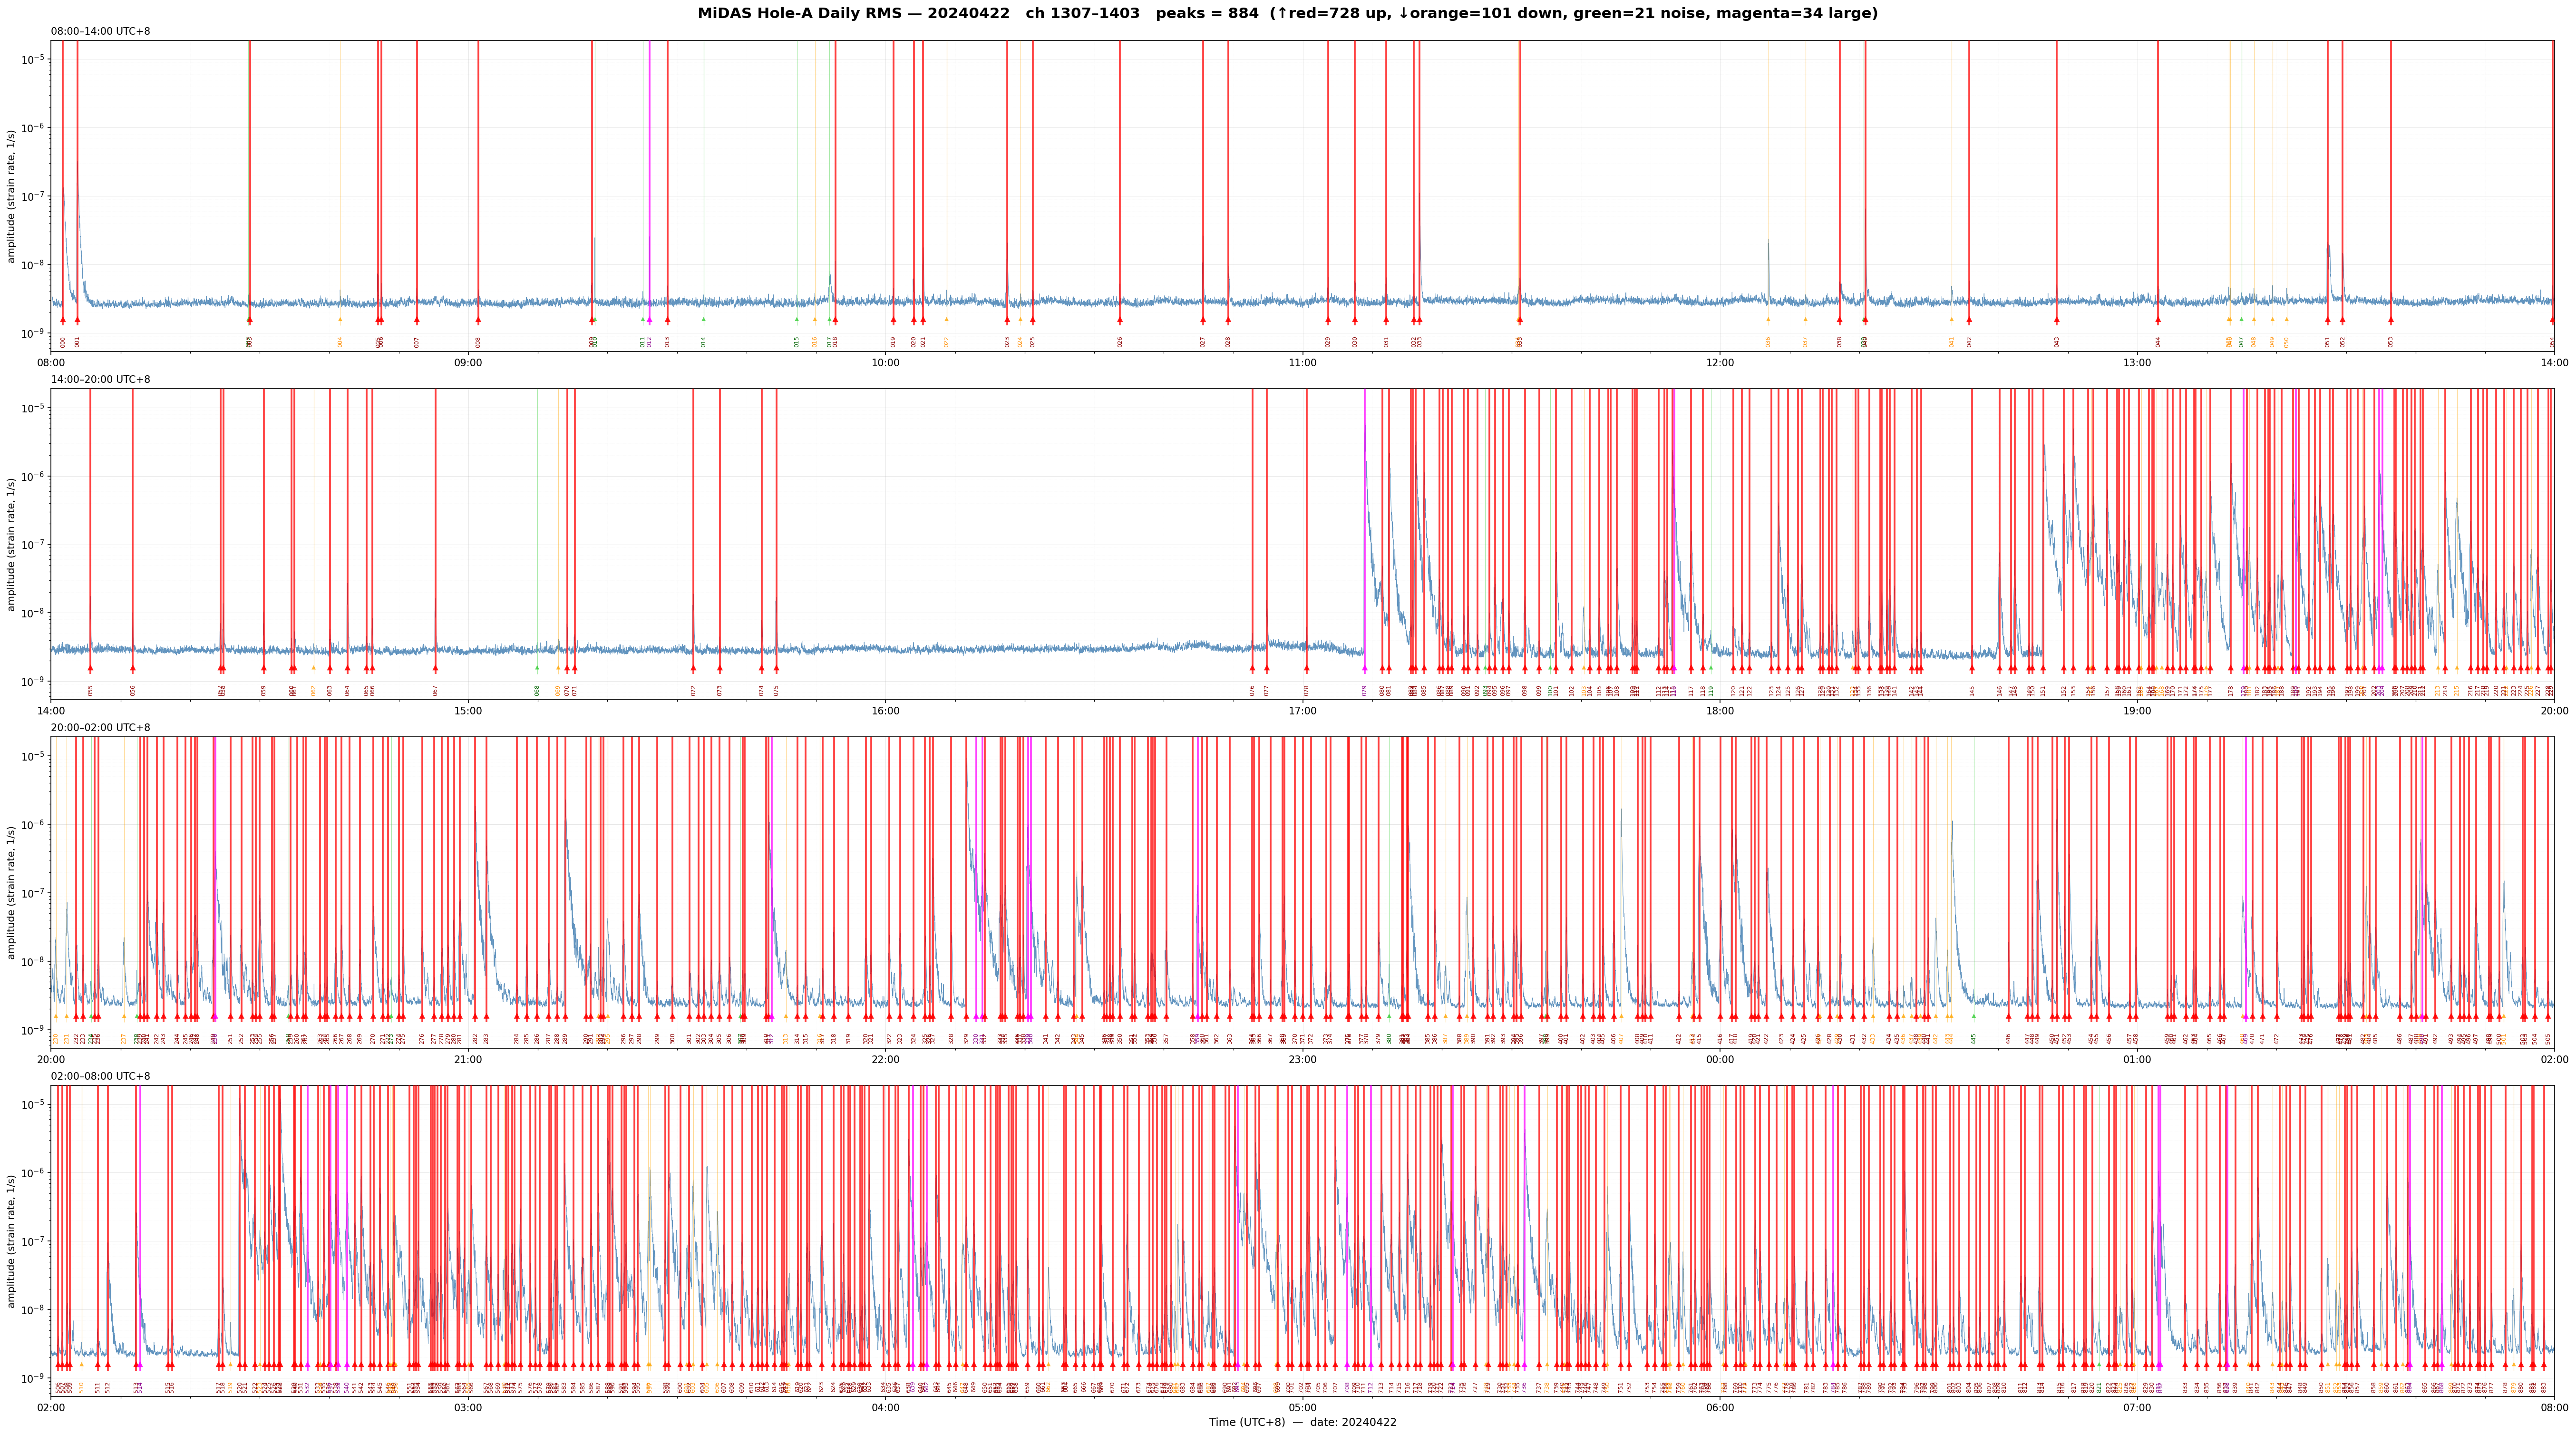Click the 10⁻⁷ y-tick in the 08:00–14:00 panel
Image resolution: width=2576 pixels, height=1435 pixels.
[x=33, y=196]
